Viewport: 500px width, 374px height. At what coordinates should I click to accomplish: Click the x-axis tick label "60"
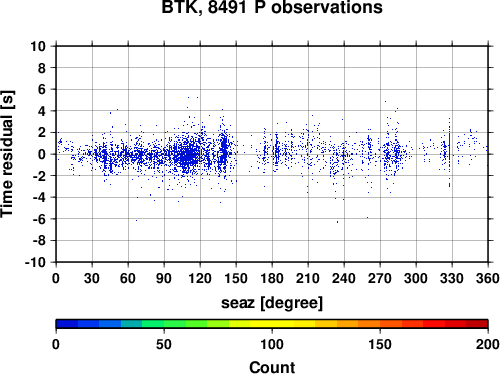128,278
